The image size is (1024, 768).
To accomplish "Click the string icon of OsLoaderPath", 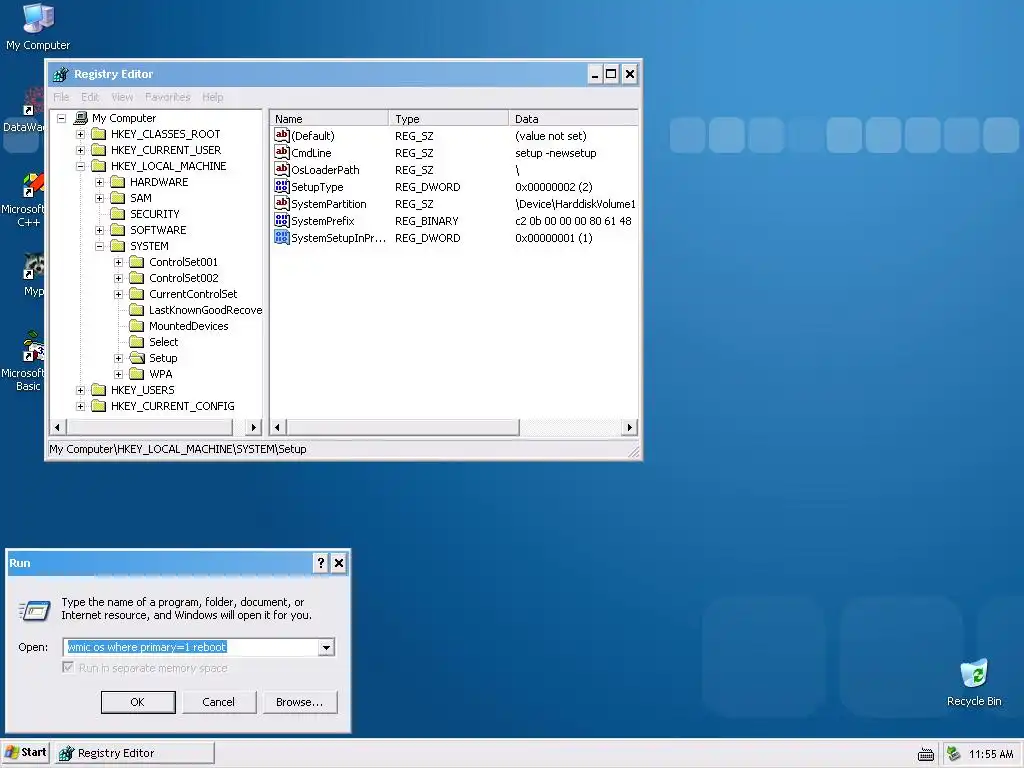I will [281, 169].
